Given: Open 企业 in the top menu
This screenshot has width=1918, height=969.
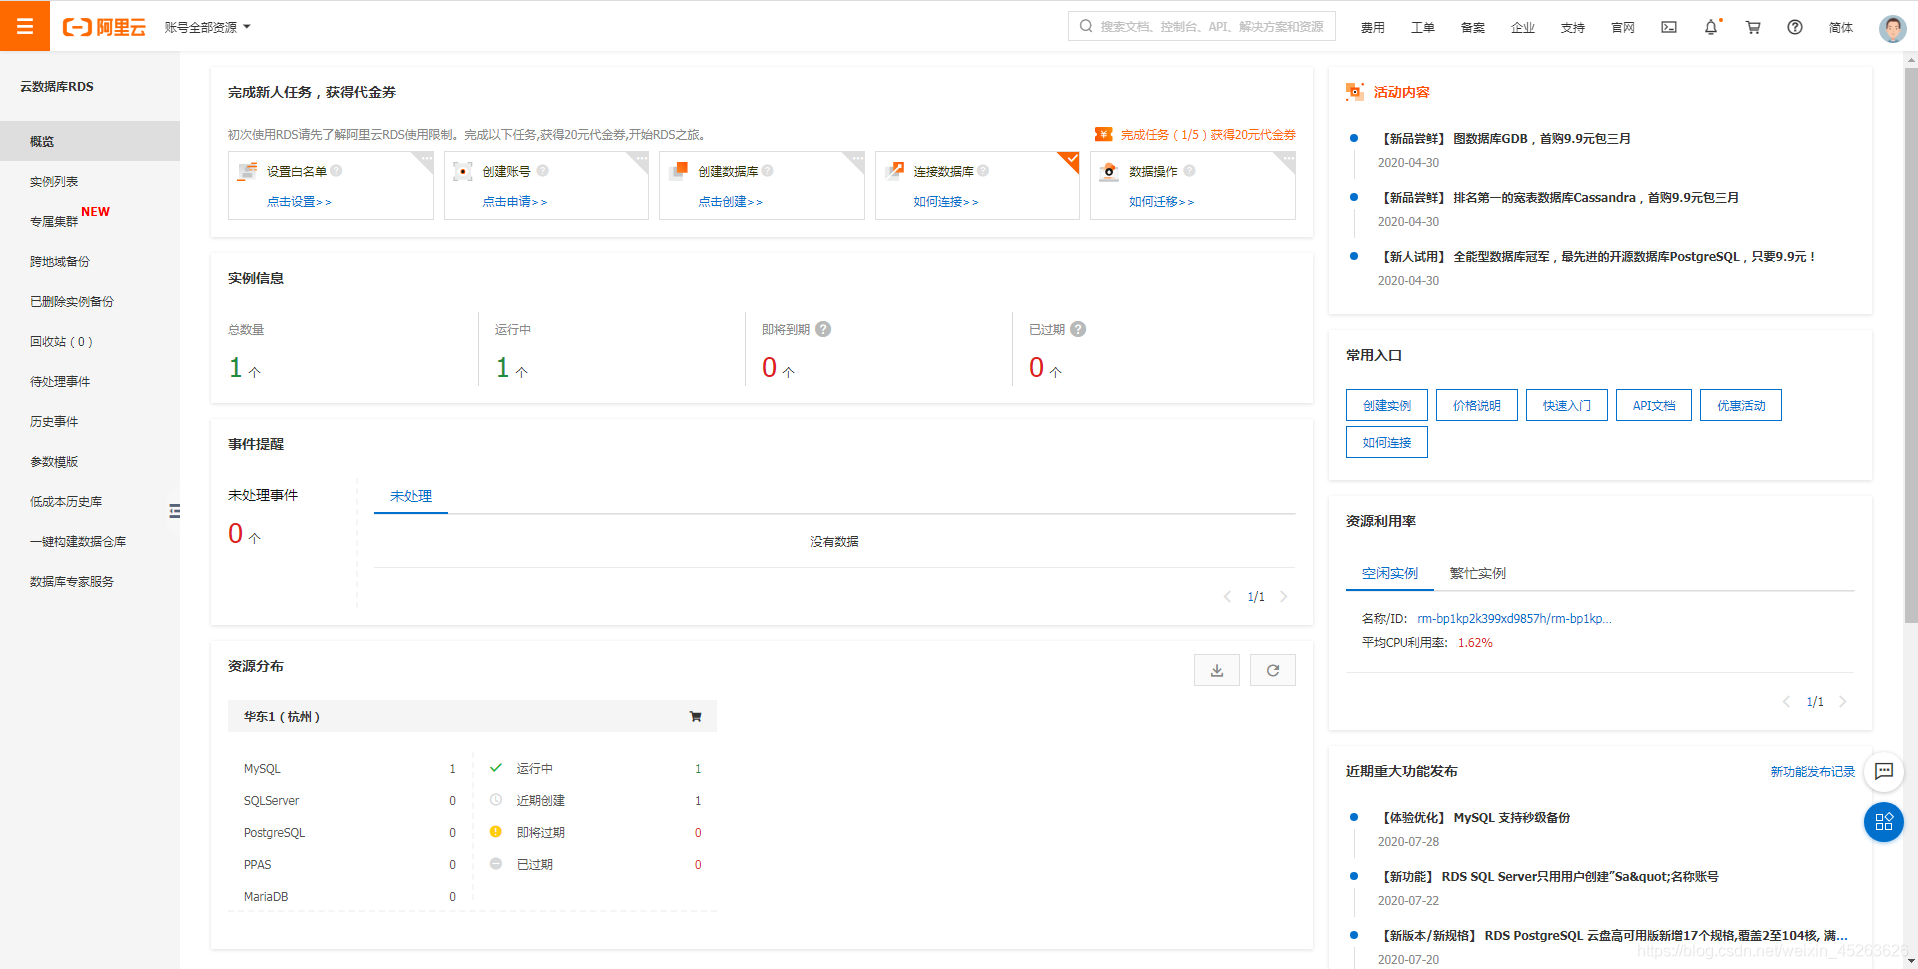Looking at the screenshot, I should click(x=1523, y=28).
